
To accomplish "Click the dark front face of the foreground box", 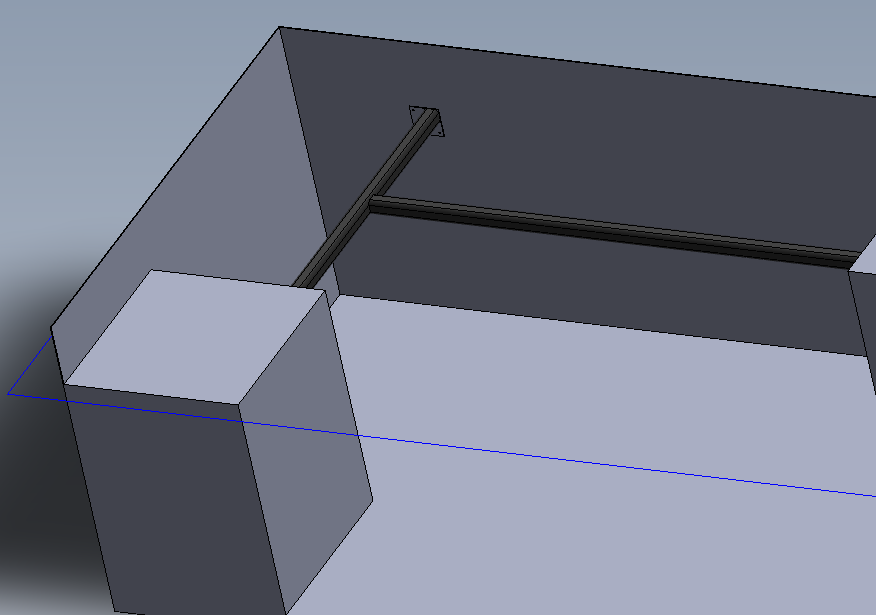I will [170, 500].
